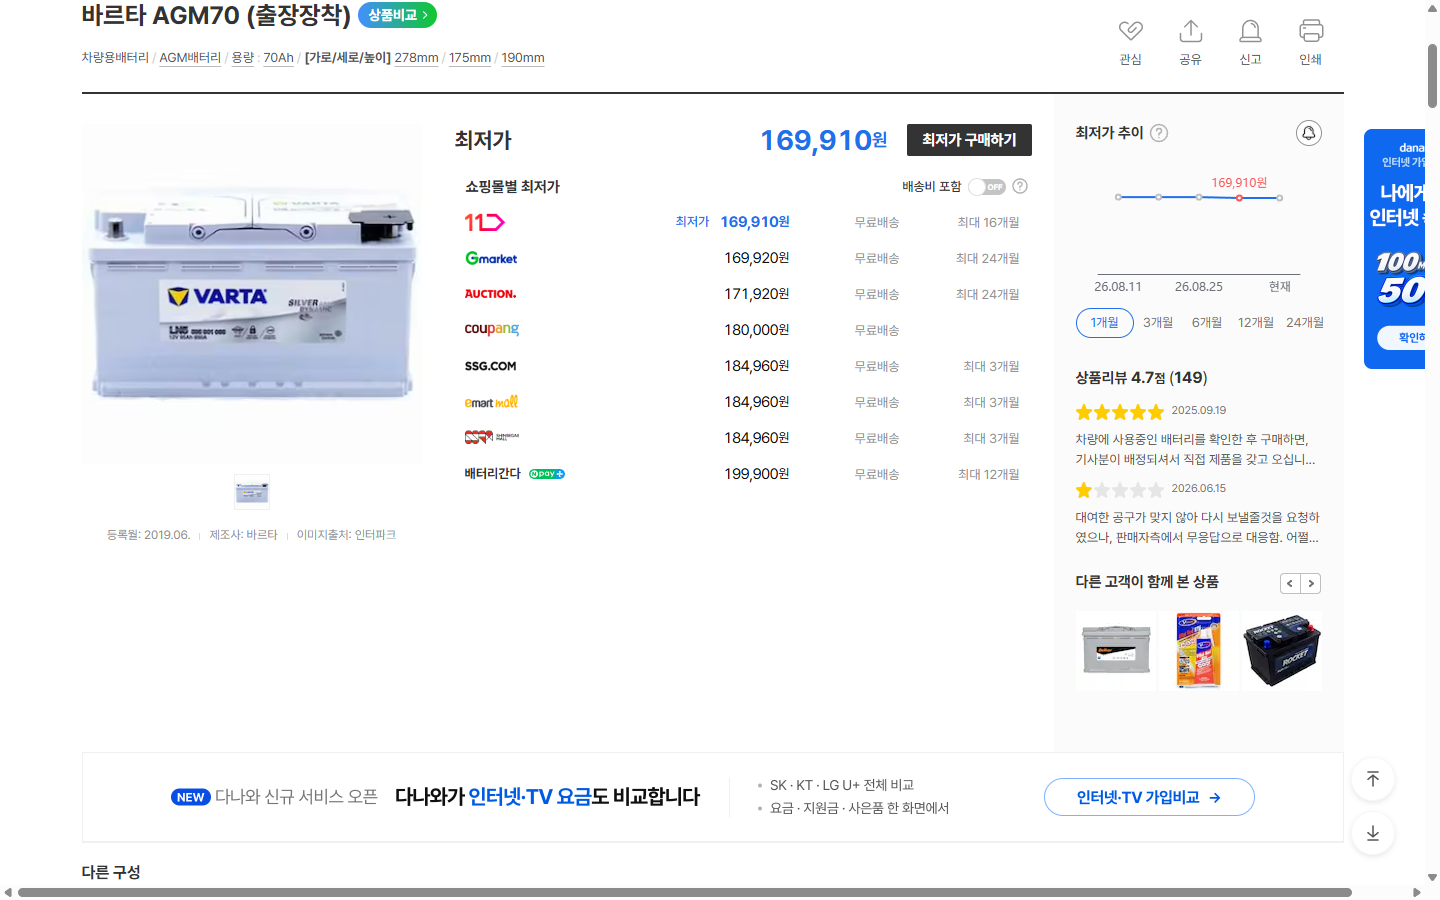Open the coupang mall logo

[492, 329]
